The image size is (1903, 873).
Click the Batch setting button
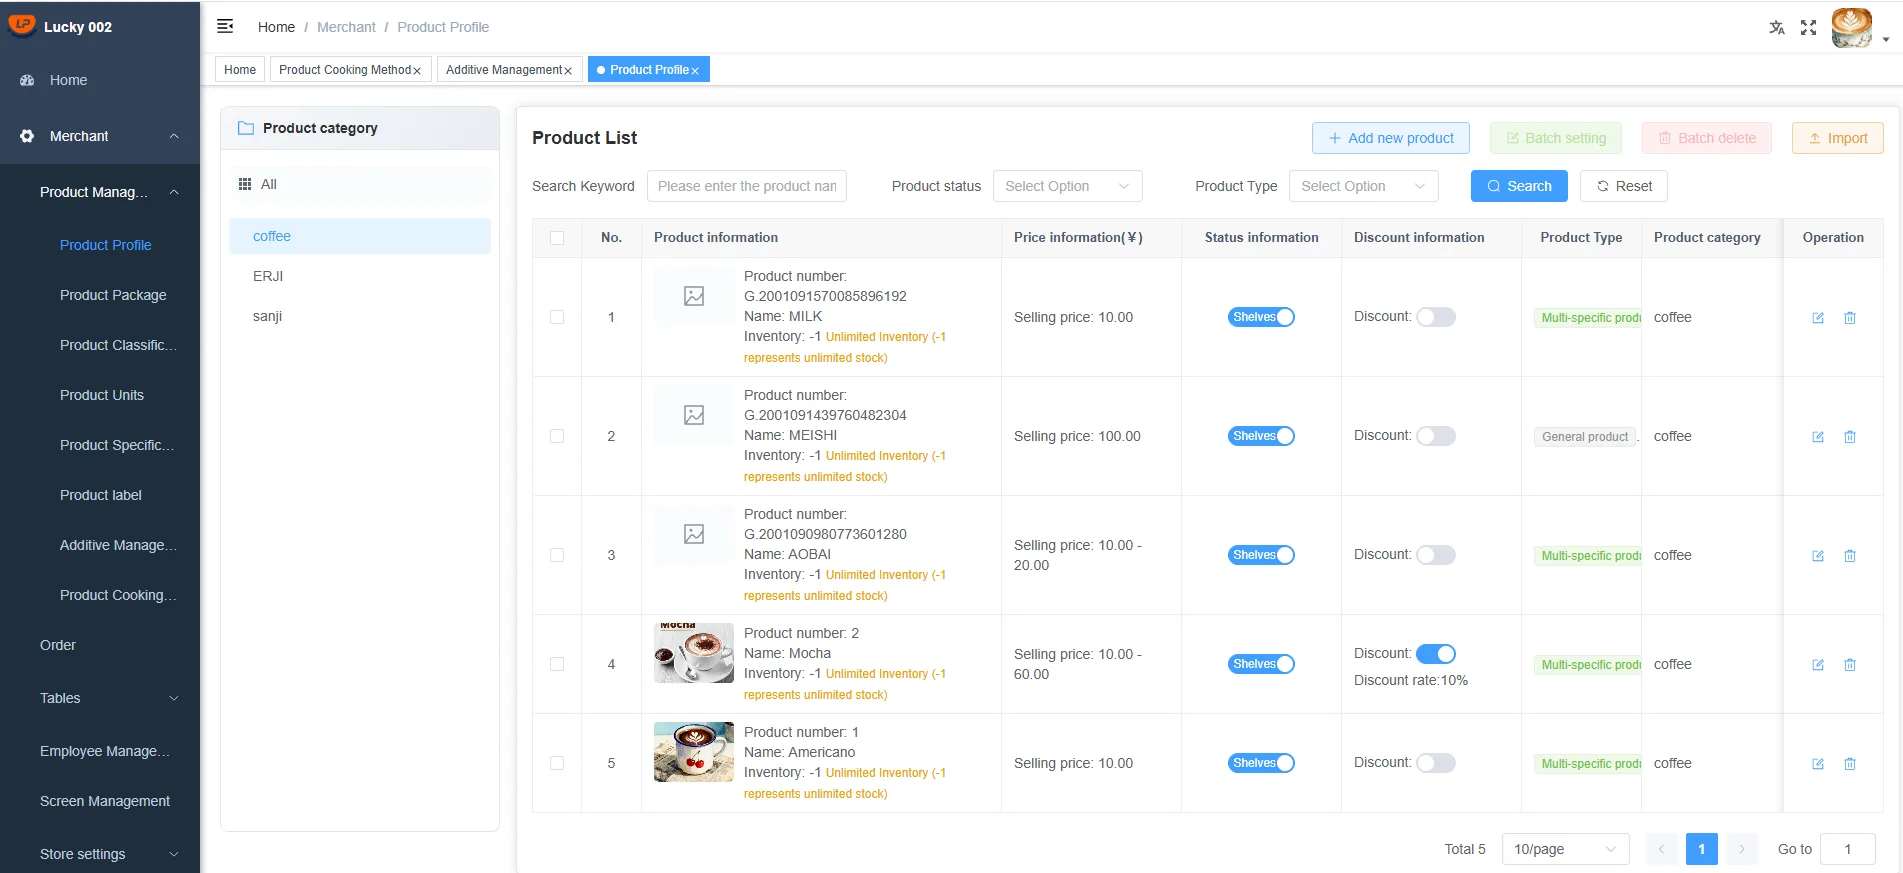coord(1555,138)
